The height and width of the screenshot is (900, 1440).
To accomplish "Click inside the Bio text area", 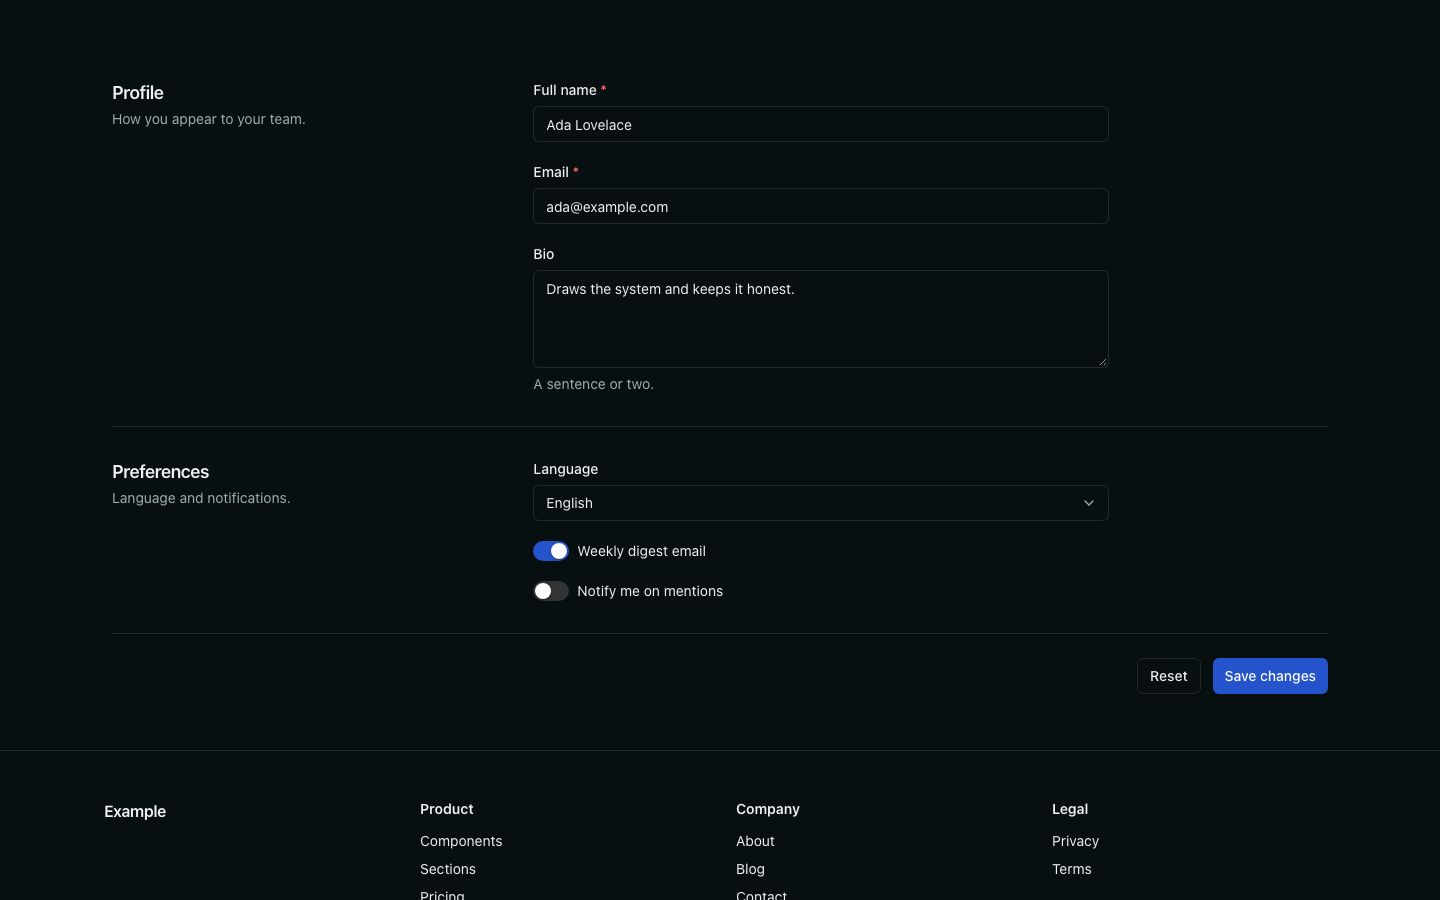I will pyautogui.click(x=820, y=319).
